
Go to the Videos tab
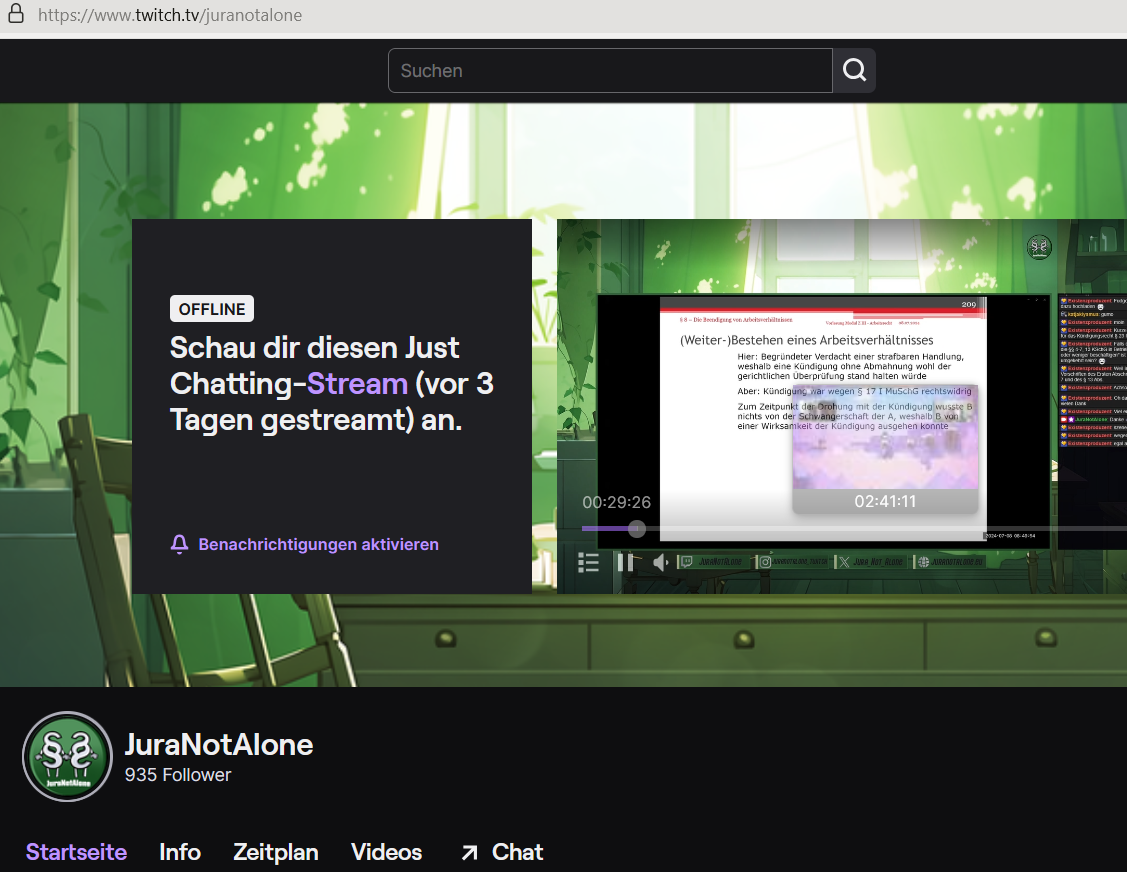pyautogui.click(x=386, y=852)
